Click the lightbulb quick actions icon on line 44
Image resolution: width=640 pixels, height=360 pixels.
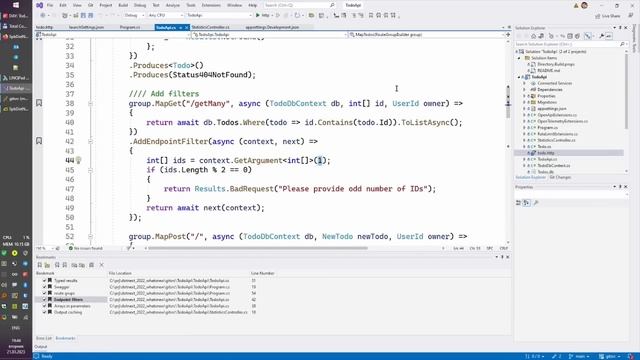point(78,160)
